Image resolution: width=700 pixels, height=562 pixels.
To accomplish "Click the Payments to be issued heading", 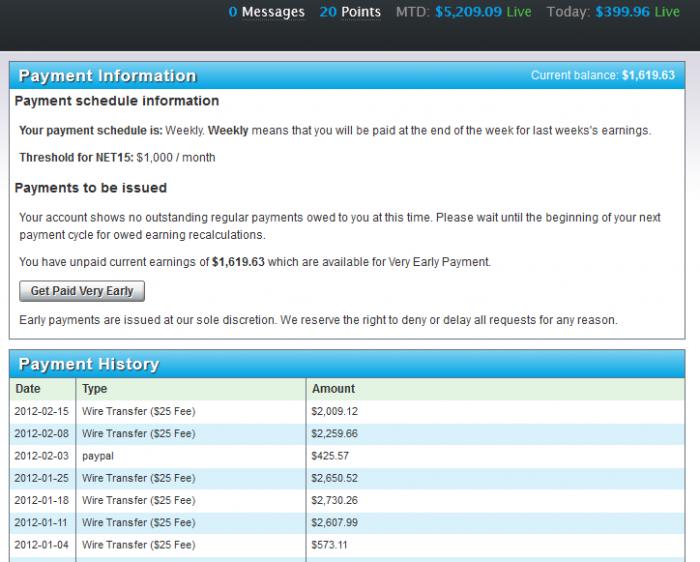I will 91,188.
